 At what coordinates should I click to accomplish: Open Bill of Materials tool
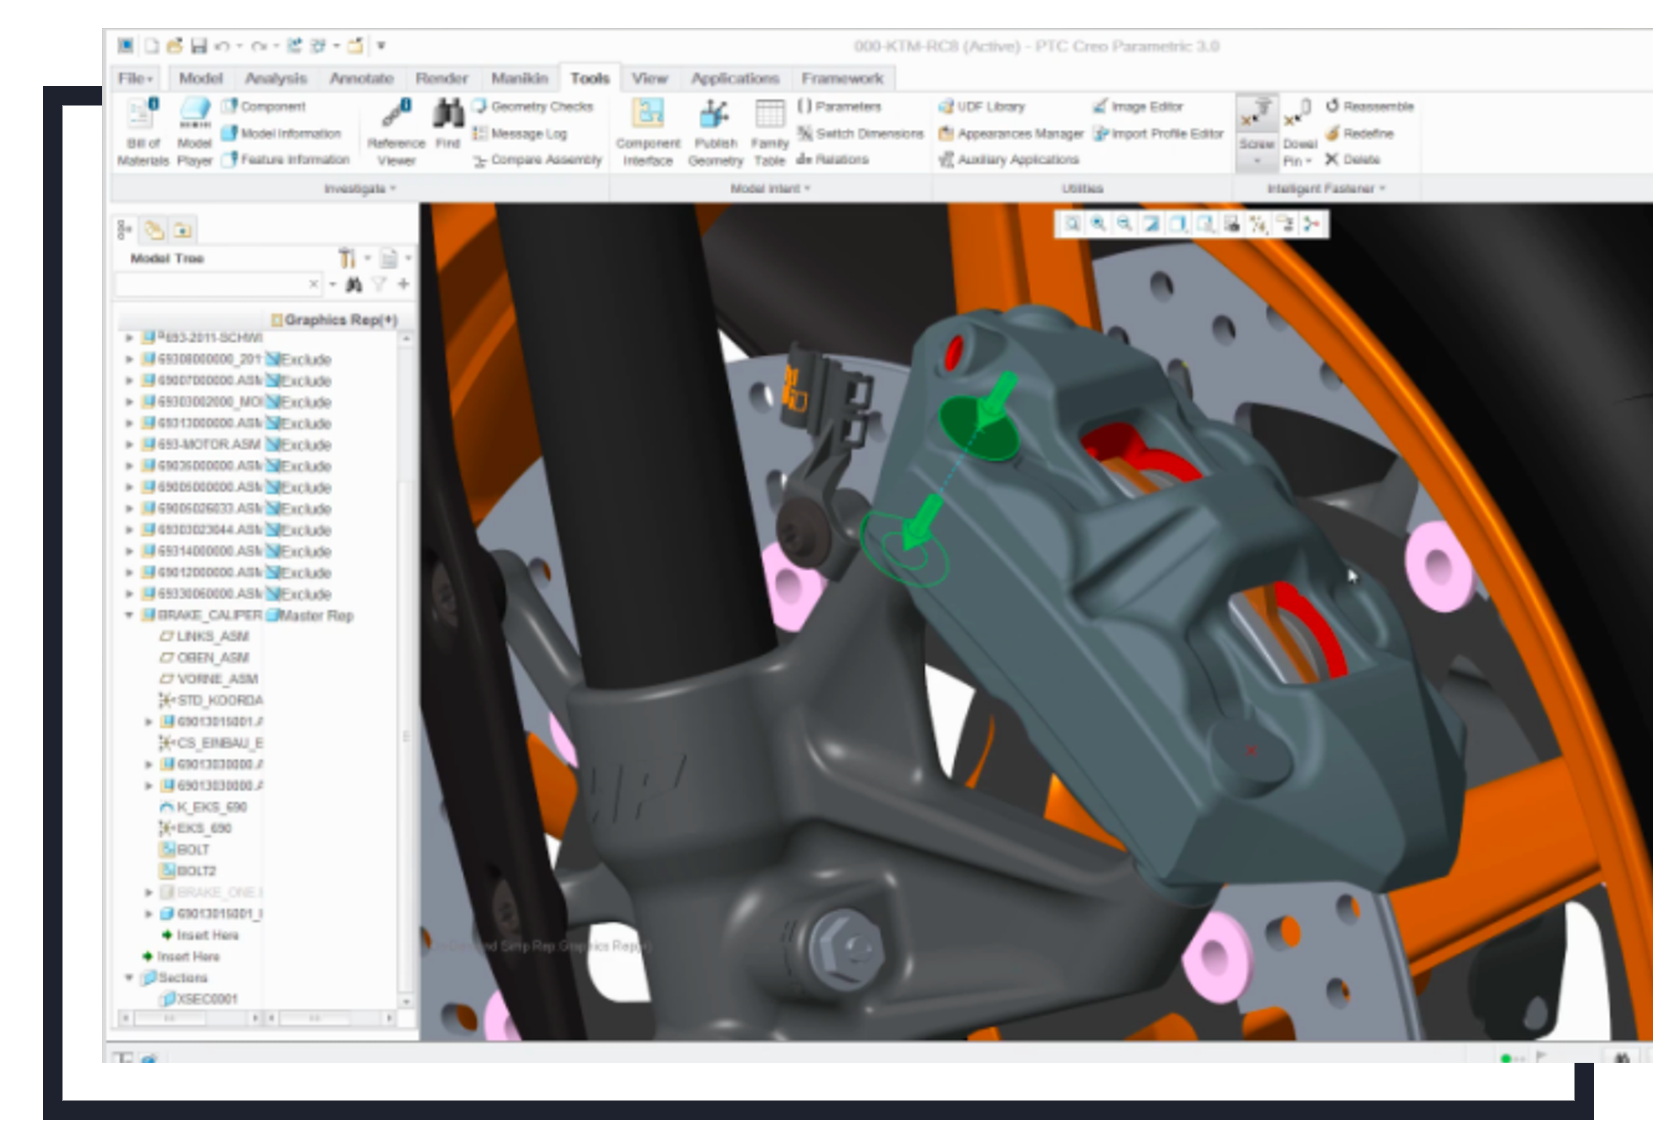(143, 132)
